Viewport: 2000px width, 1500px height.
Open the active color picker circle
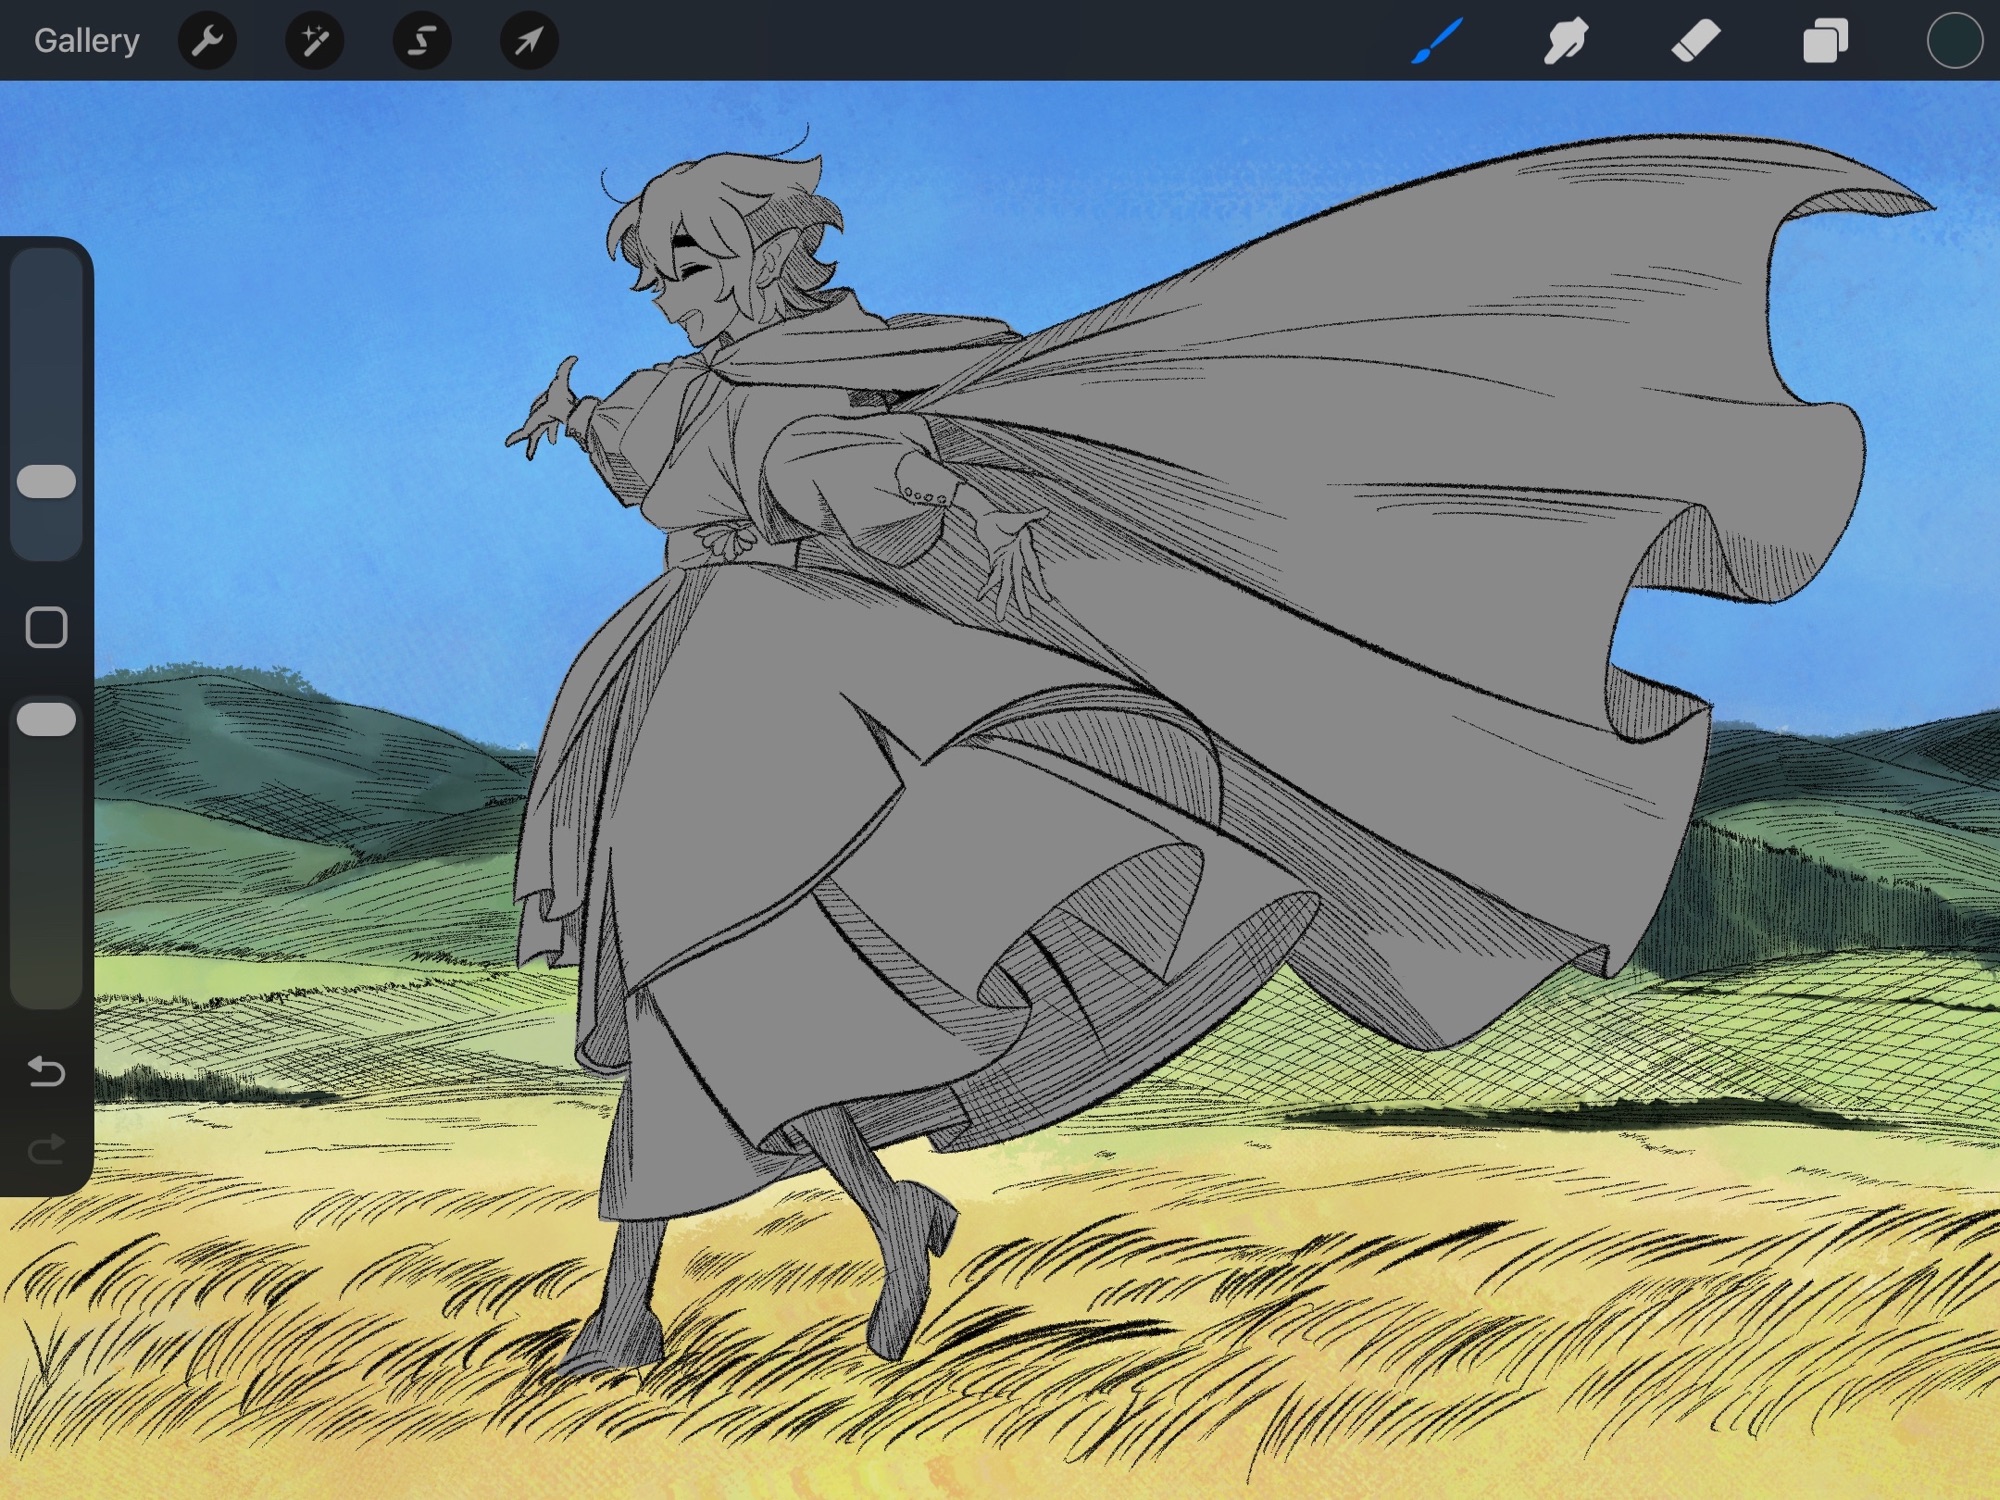pos(1954,41)
